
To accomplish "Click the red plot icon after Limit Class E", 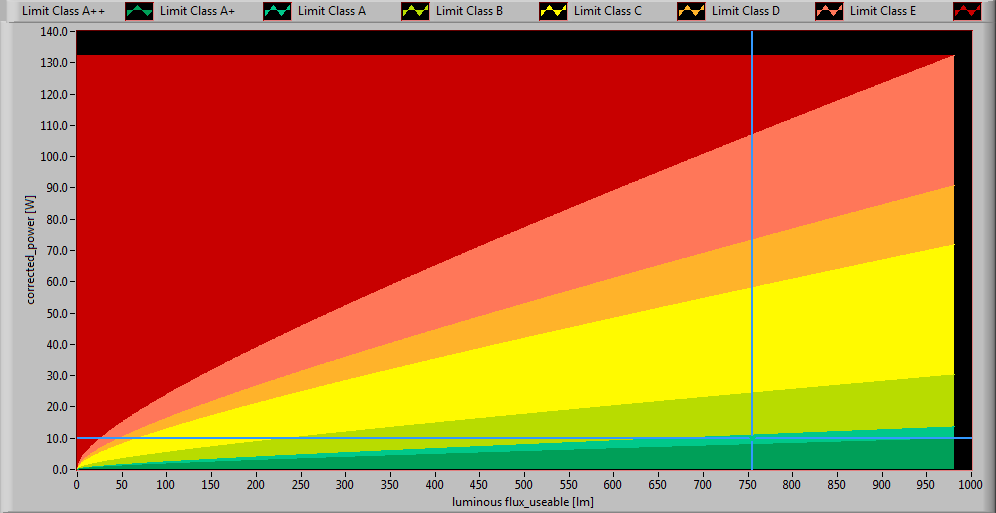I will [x=967, y=12].
